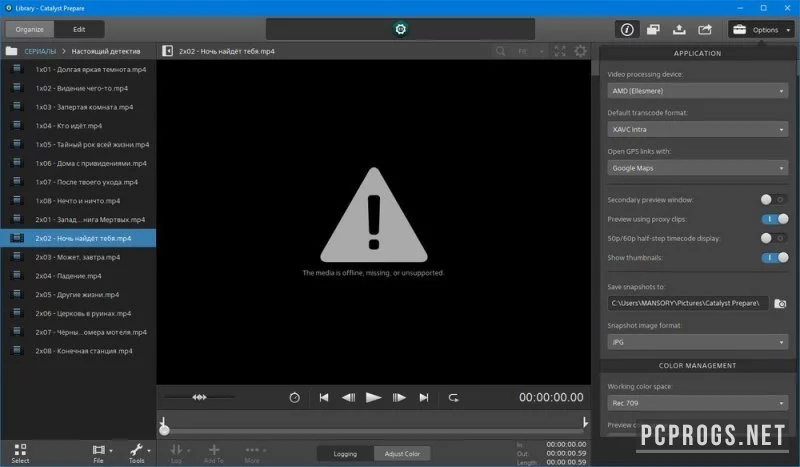The image size is (800, 467).
Task: Go to start of clip
Action: pyautogui.click(x=323, y=398)
